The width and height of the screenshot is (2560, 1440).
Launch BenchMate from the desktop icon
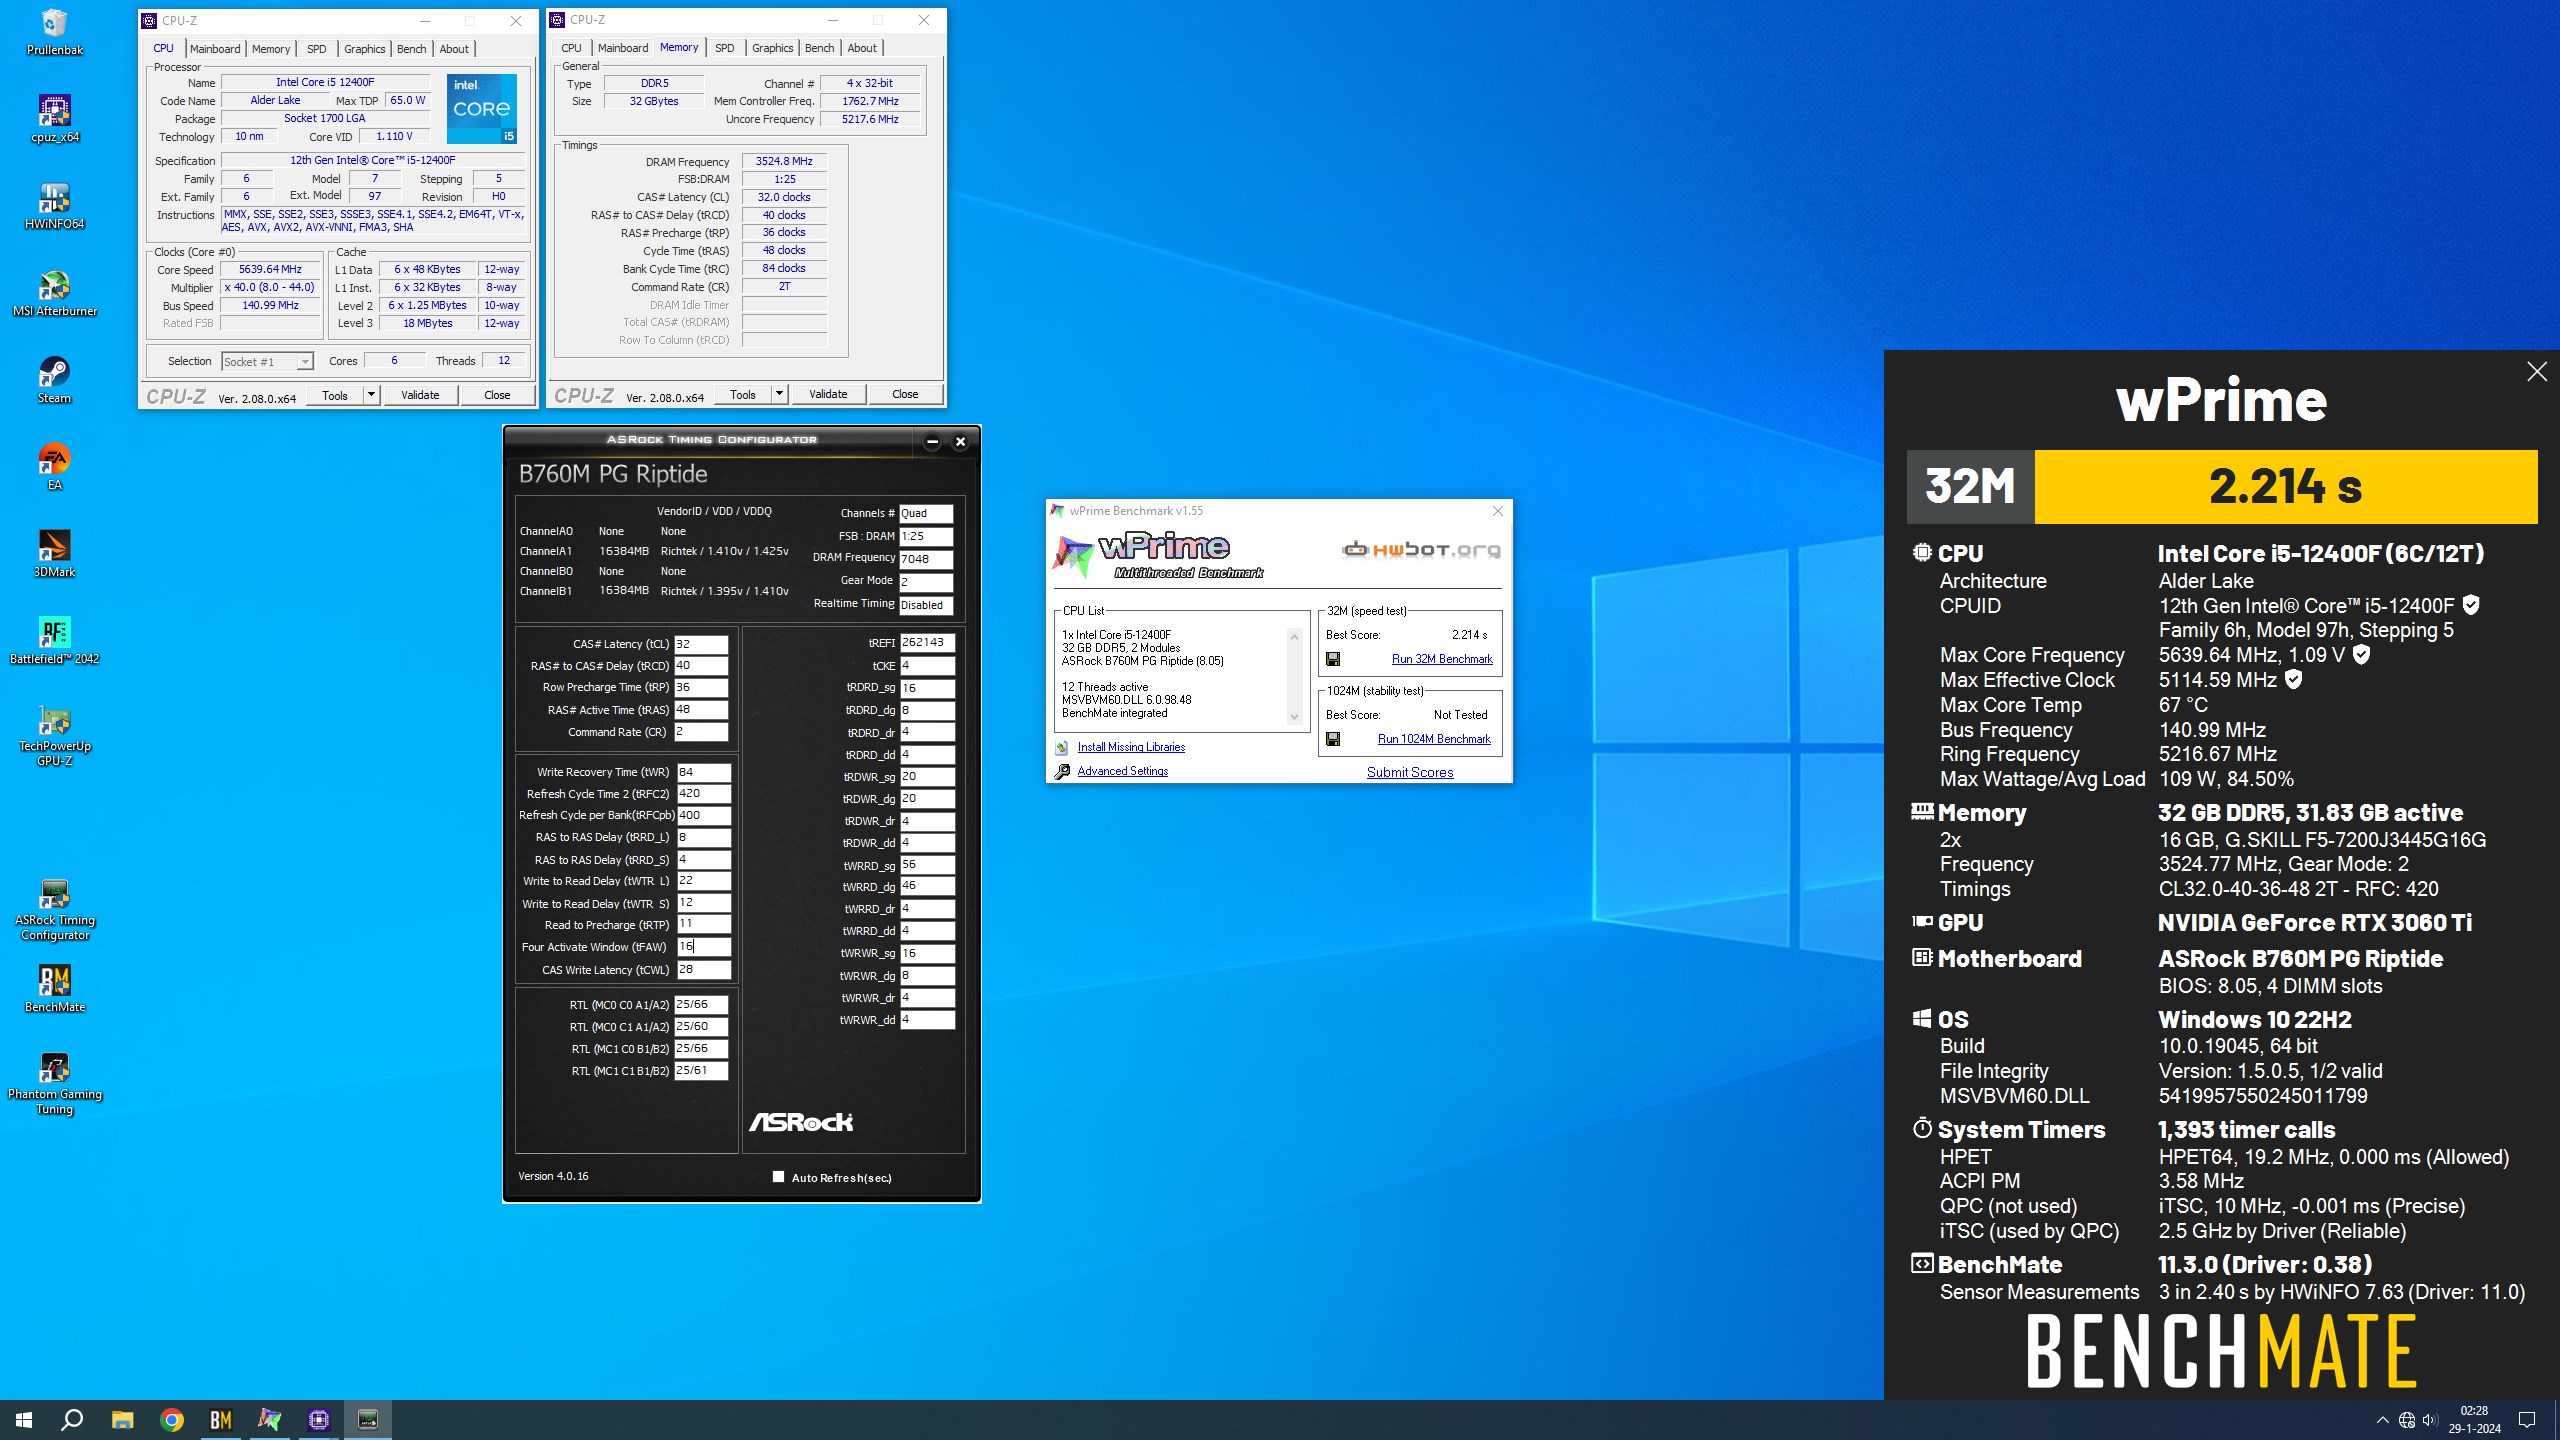pos(54,988)
